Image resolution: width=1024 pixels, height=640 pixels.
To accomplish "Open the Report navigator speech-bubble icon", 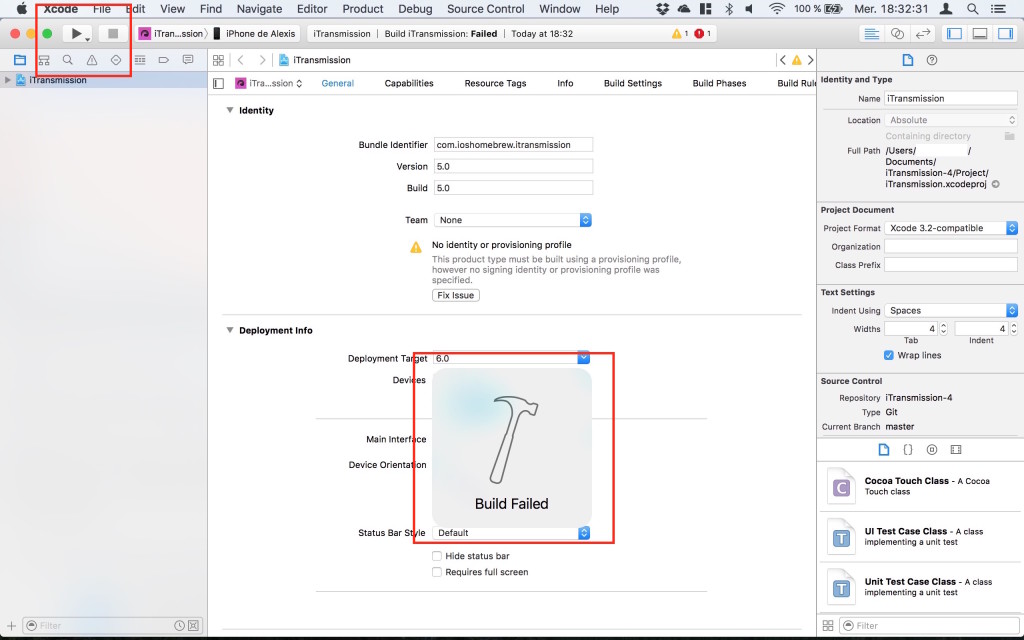I will (x=188, y=60).
